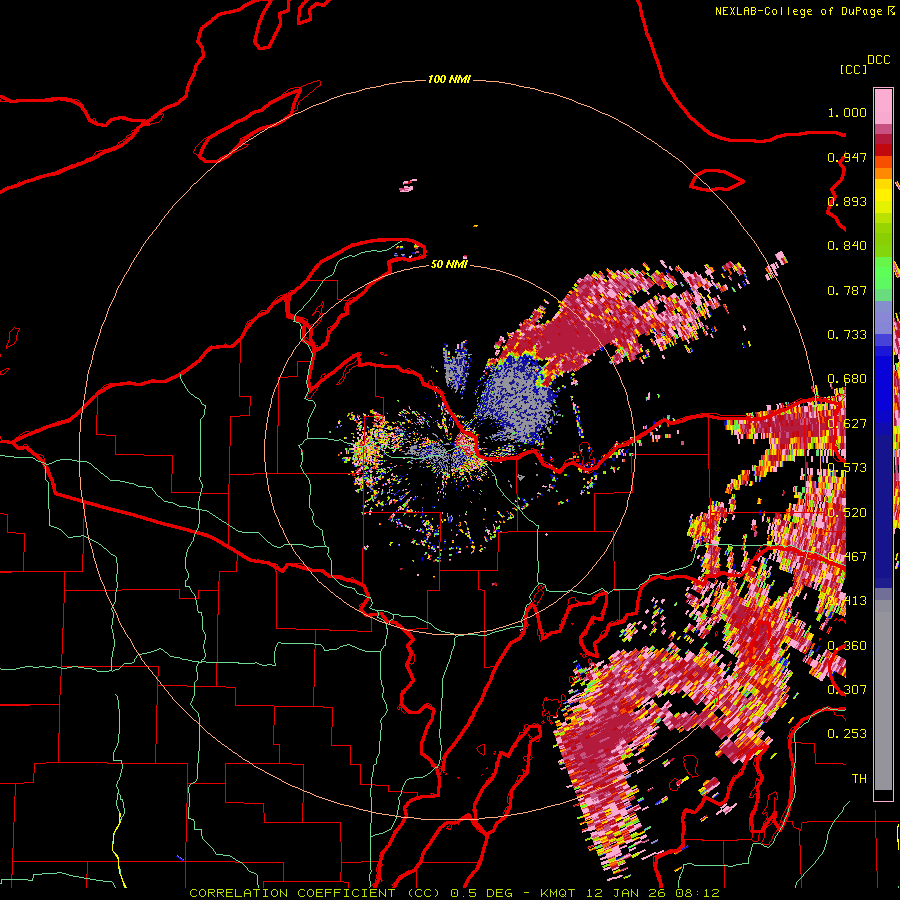Click the DCC legend title

point(879,60)
